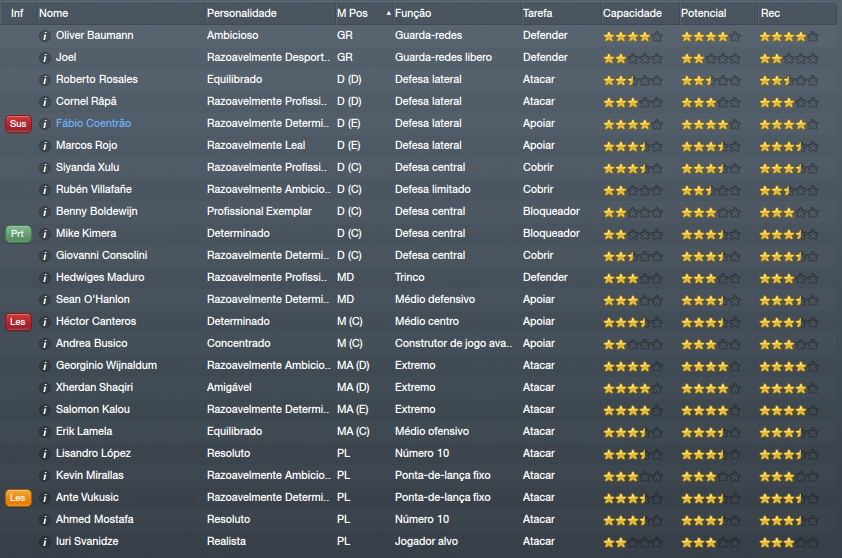The width and height of the screenshot is (842, 558).
Task: Click info icon next to Iuri Svanidze
Action: (44, 541)
